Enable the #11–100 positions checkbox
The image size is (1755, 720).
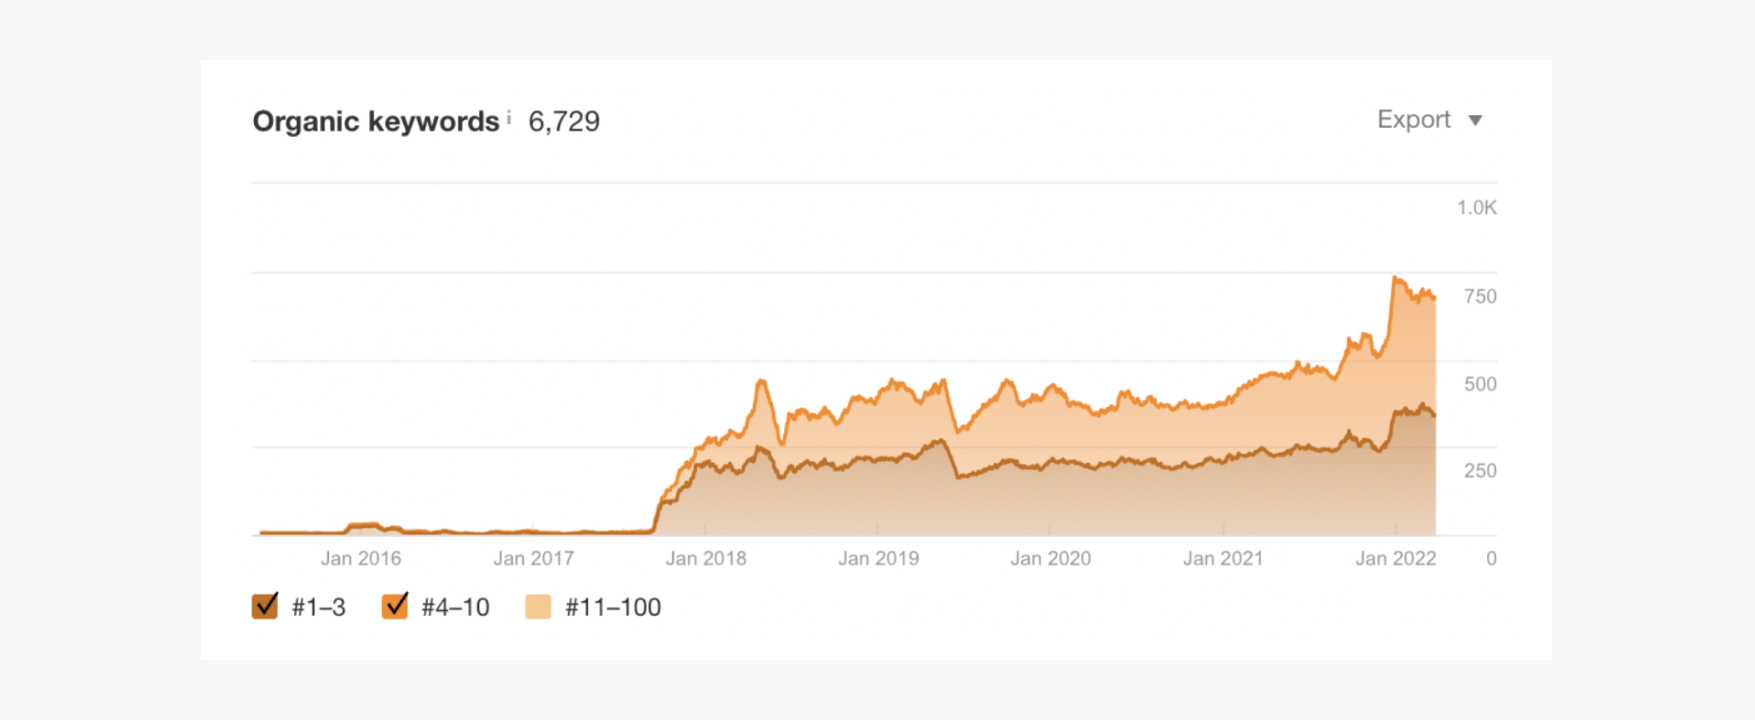click(x=538, y=607)
